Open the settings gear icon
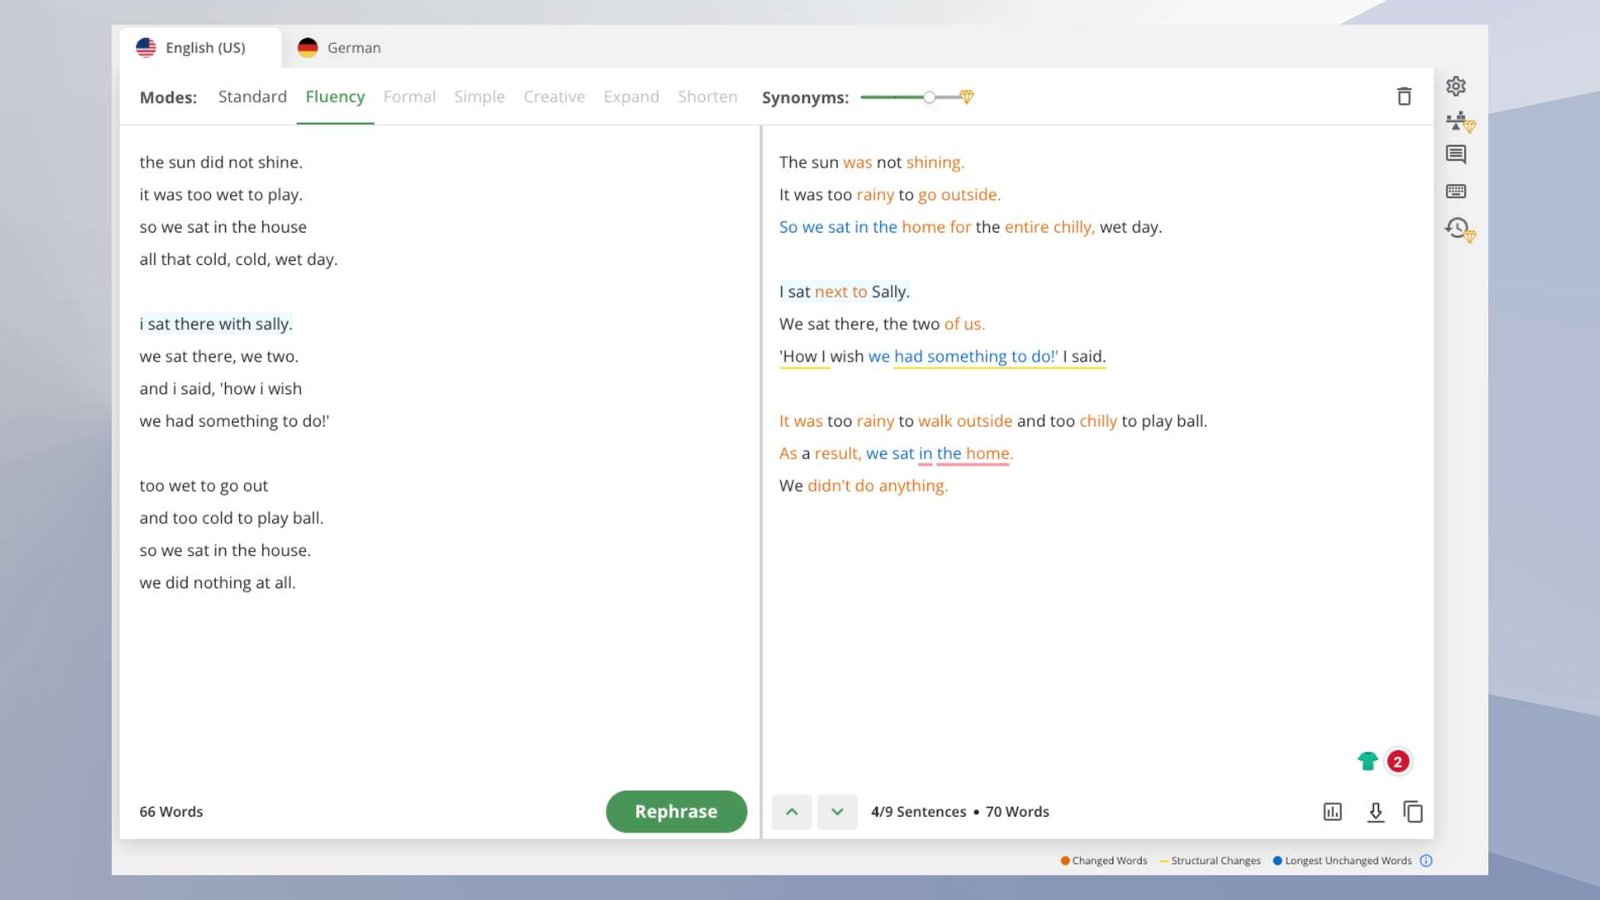1600x900 pixels. [1456, 86]
